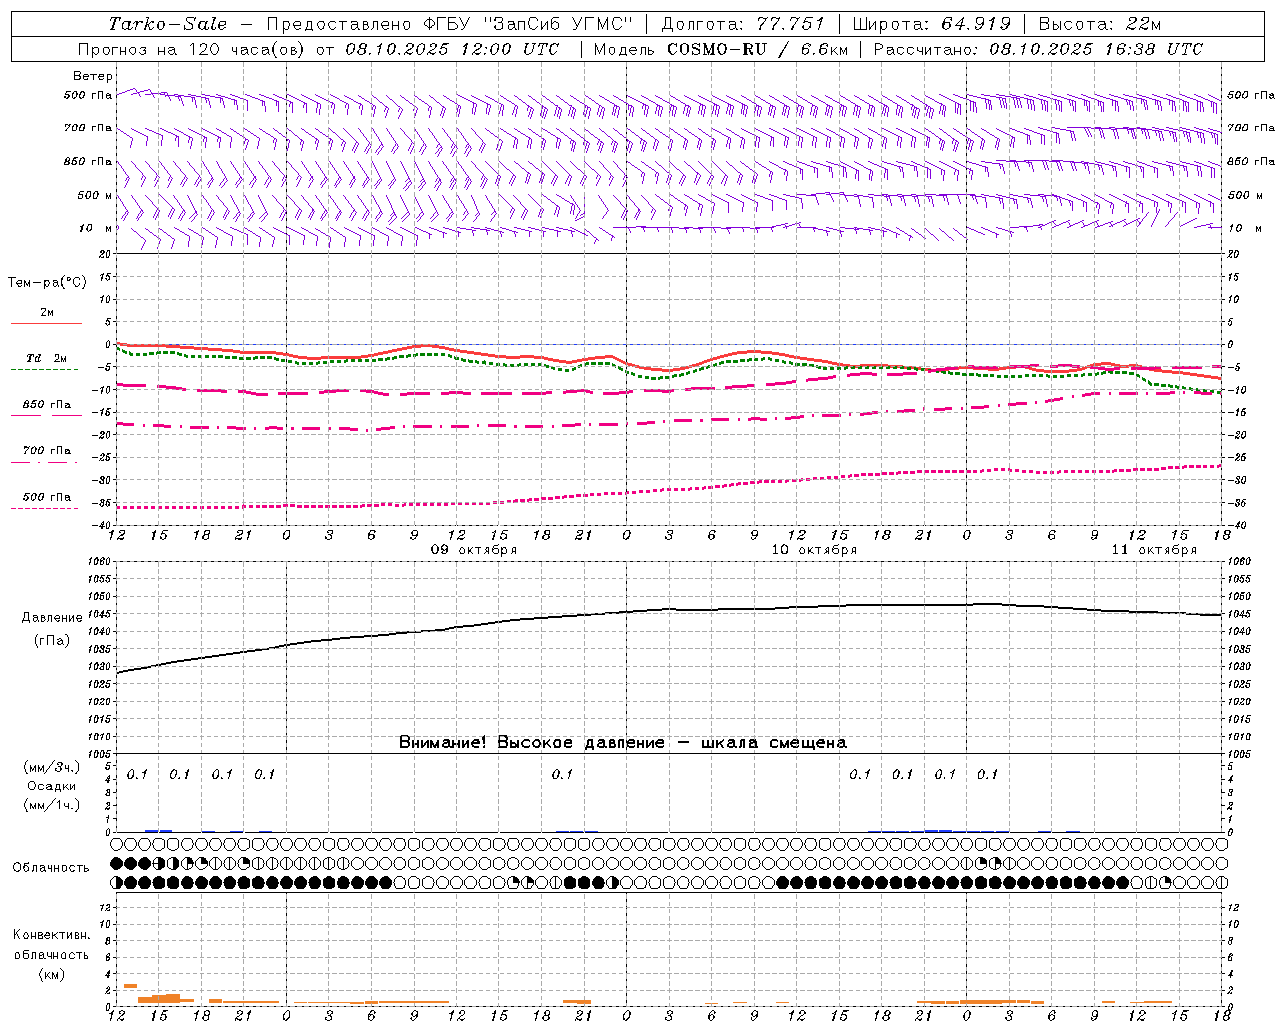Click the 'Тем-ра(°C)' temperature panel label
1280x1024 pixels.
tap(47, 283)
